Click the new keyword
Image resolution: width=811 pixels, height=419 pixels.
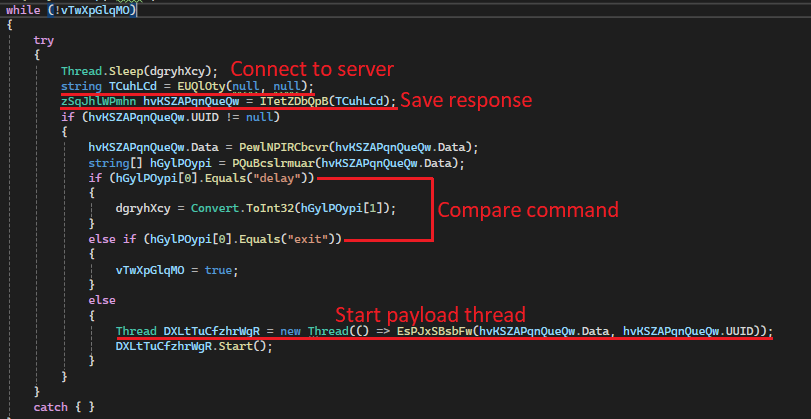pos(291,331)
